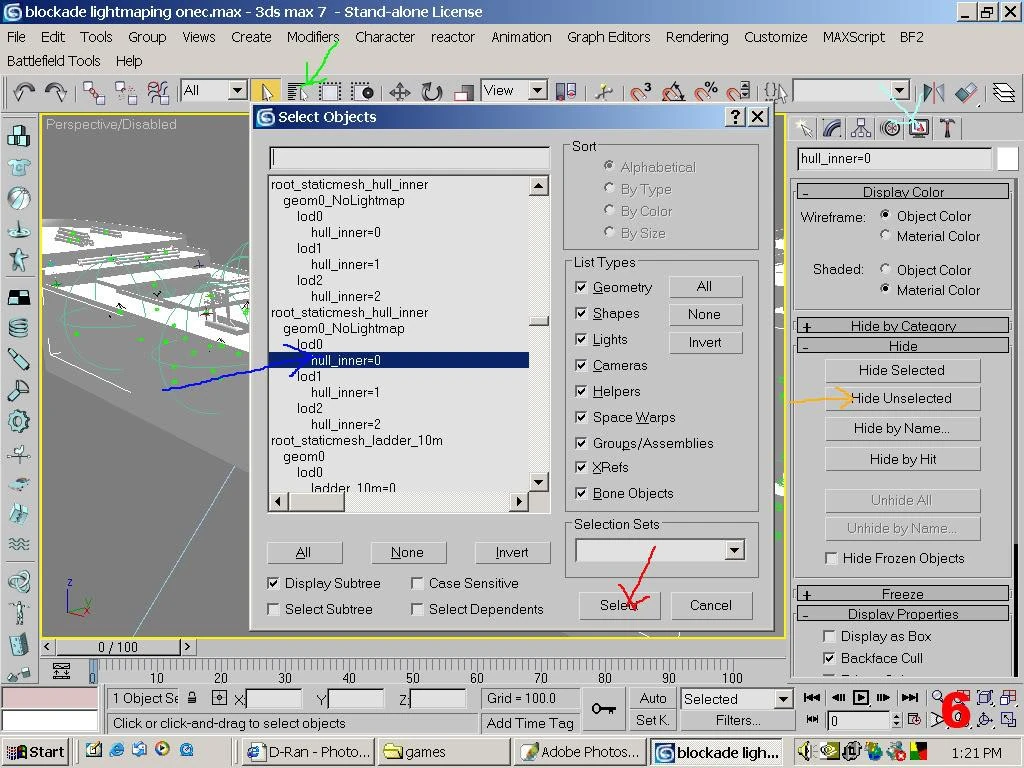Open Select by Name toolbar icon

click(x=297, y=92)
